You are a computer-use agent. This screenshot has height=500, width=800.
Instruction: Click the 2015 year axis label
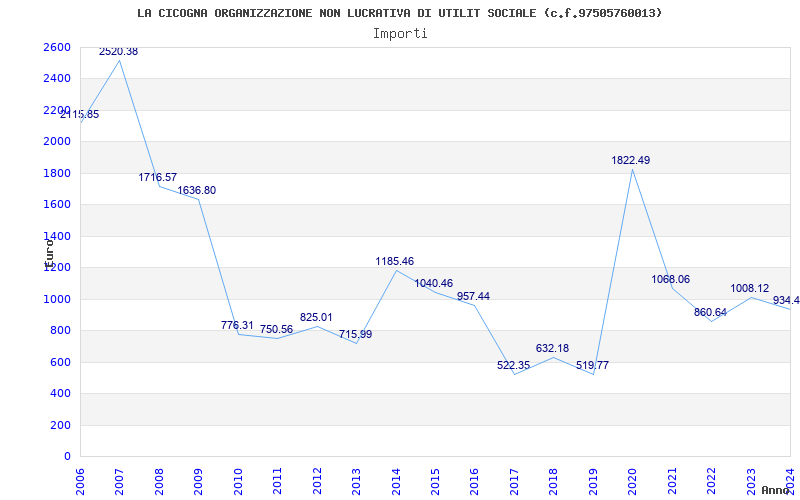pos(435,480)
